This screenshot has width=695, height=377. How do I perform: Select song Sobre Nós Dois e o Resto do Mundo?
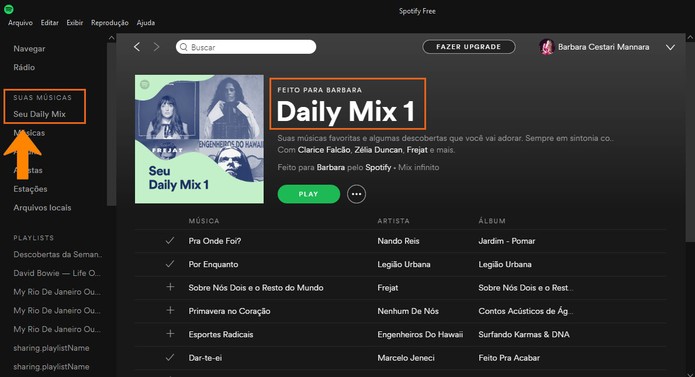tap(256, 288)
